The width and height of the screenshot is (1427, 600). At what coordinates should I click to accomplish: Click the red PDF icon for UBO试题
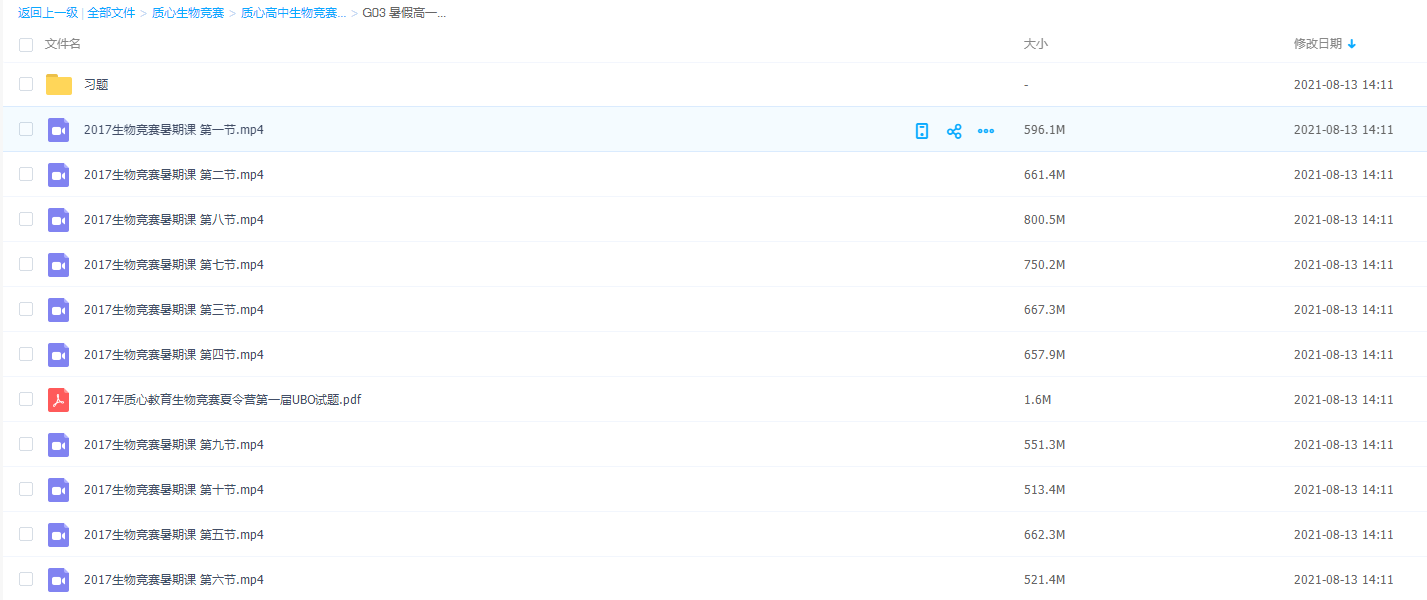point(59,400)
